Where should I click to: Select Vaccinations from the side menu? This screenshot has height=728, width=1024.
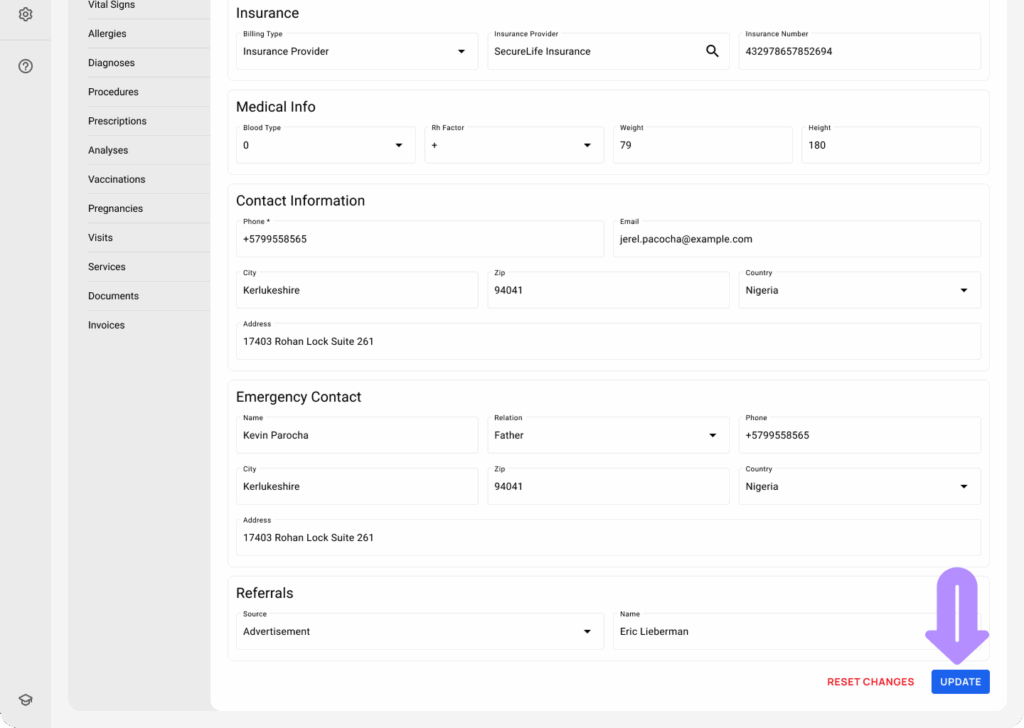(x=116, y=179)
